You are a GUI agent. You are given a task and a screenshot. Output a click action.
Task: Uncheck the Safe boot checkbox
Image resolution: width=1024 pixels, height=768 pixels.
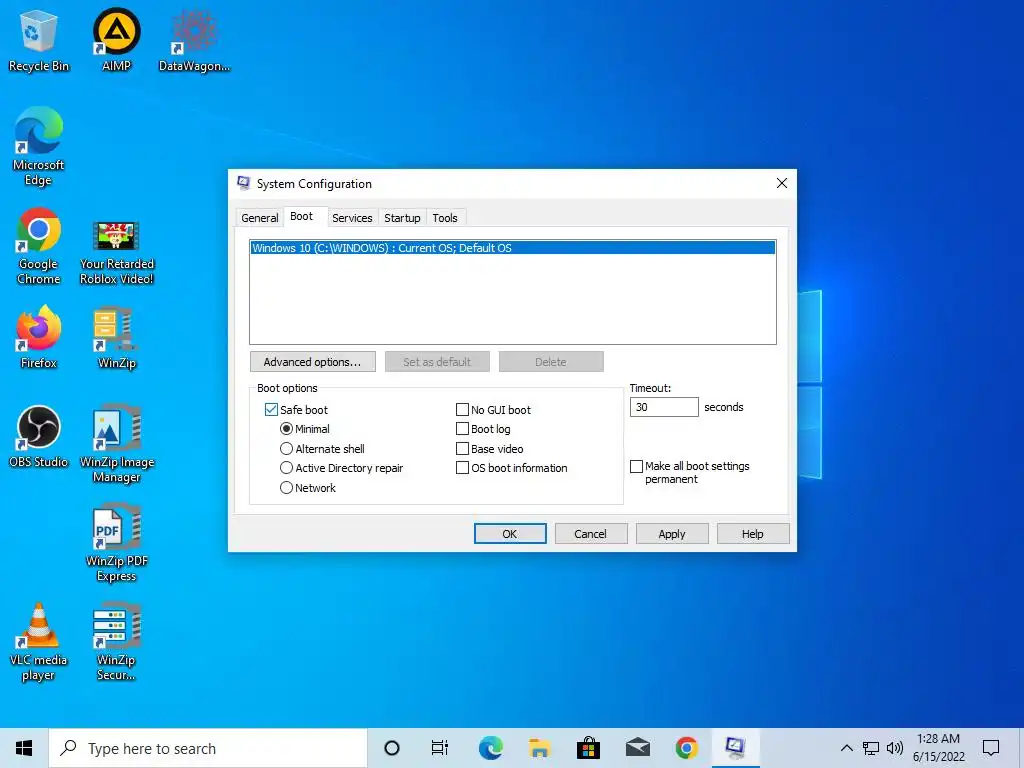pyautogui.click(x=271, y=409)
